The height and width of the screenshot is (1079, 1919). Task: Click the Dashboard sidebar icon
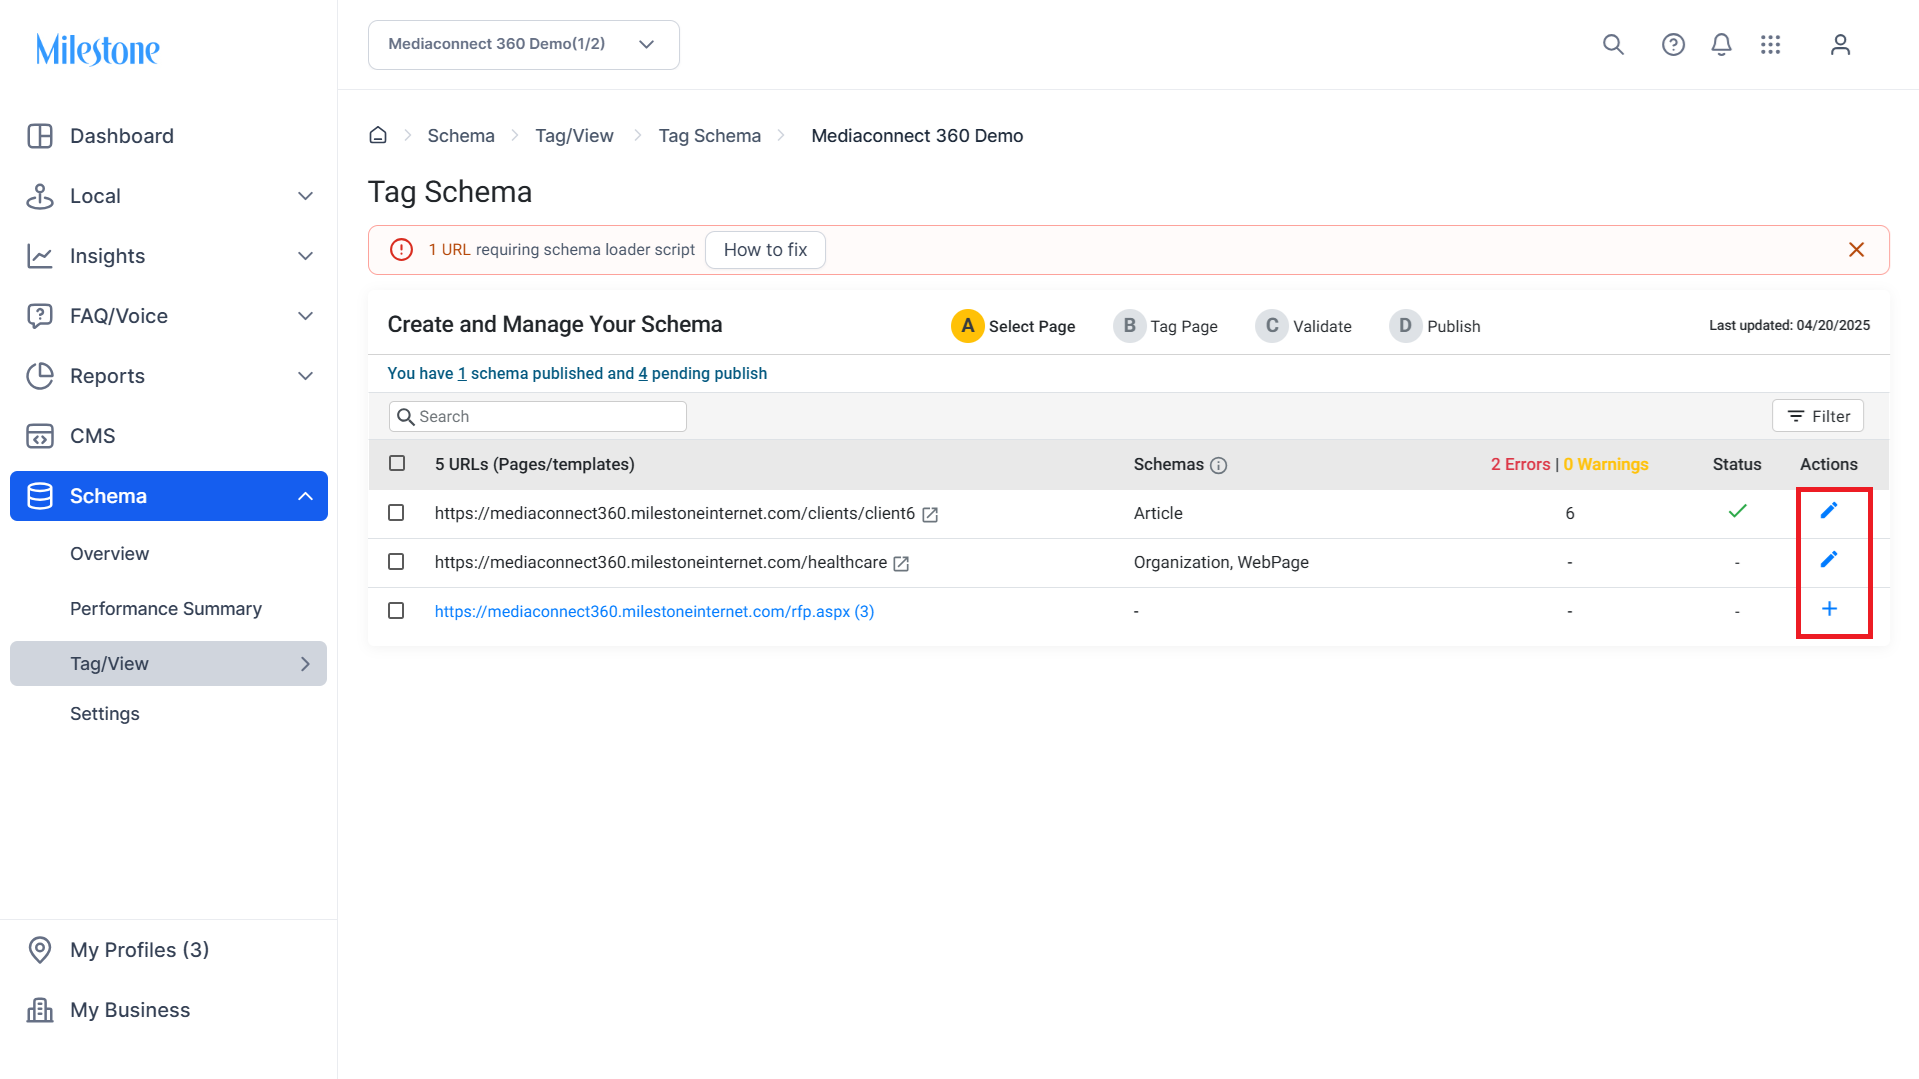coord(40,136)
